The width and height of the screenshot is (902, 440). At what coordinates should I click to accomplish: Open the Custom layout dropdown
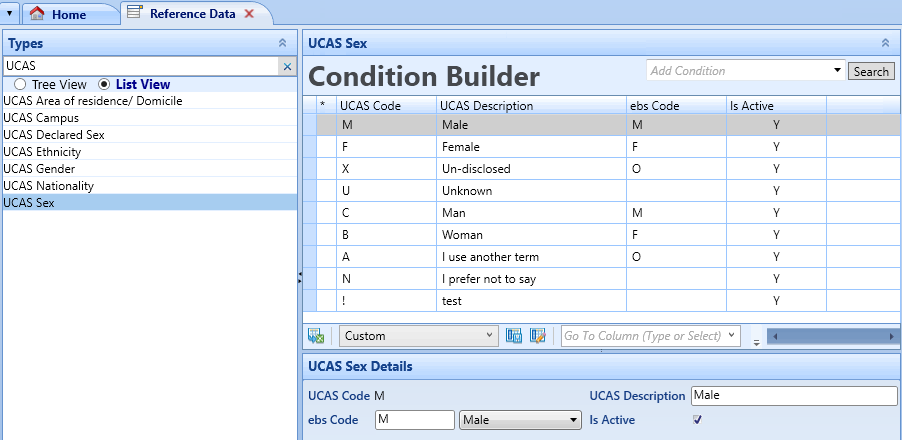pyautogui.click(x=489, y=335)
